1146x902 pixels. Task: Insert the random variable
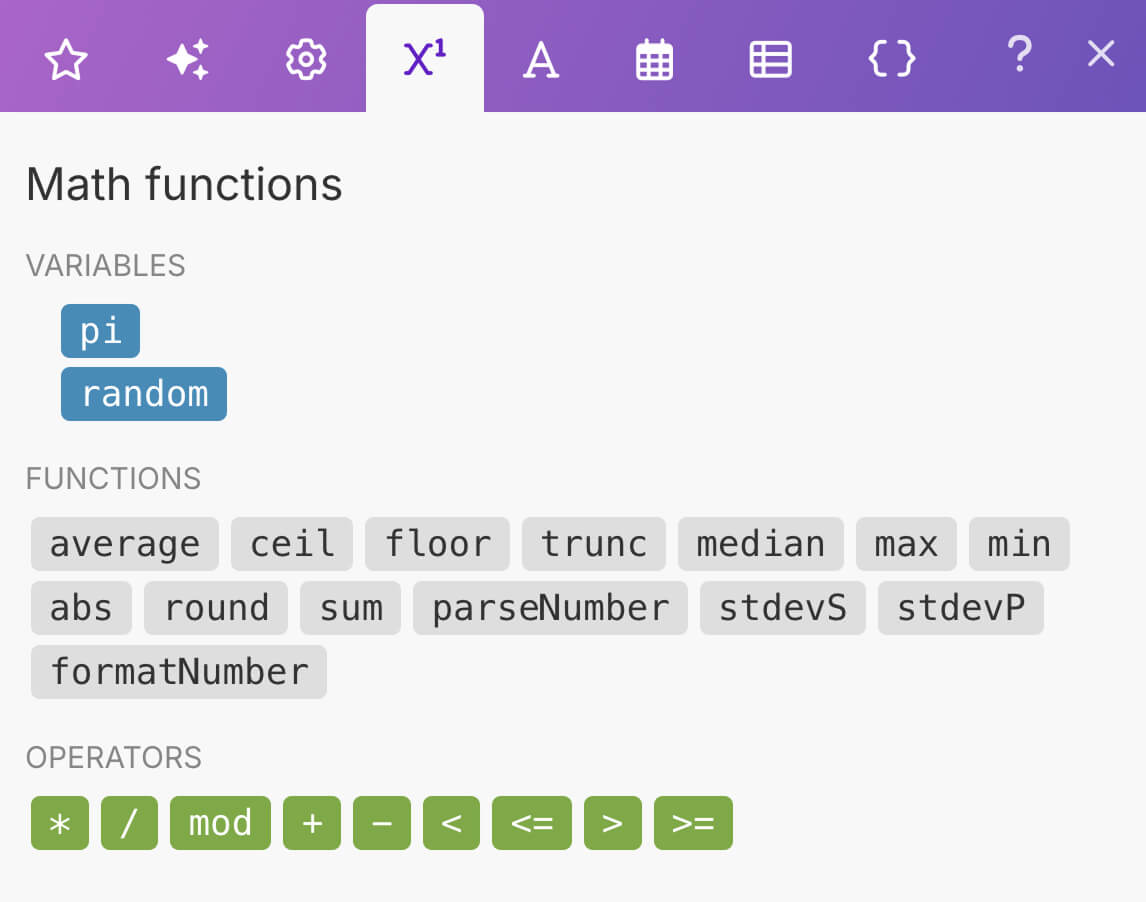click(x=144, y=394)
